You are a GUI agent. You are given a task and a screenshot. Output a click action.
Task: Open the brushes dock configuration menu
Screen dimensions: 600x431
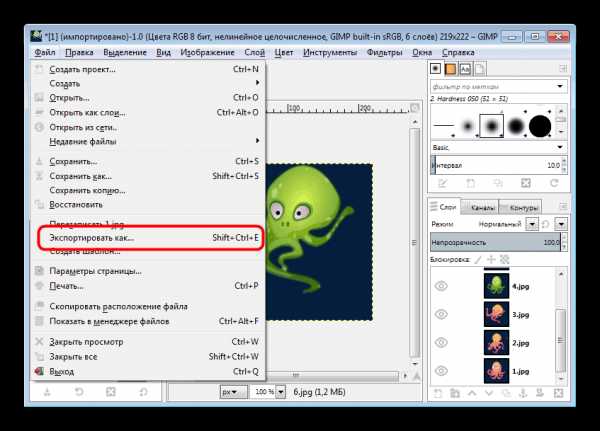[x=563, y=69]
